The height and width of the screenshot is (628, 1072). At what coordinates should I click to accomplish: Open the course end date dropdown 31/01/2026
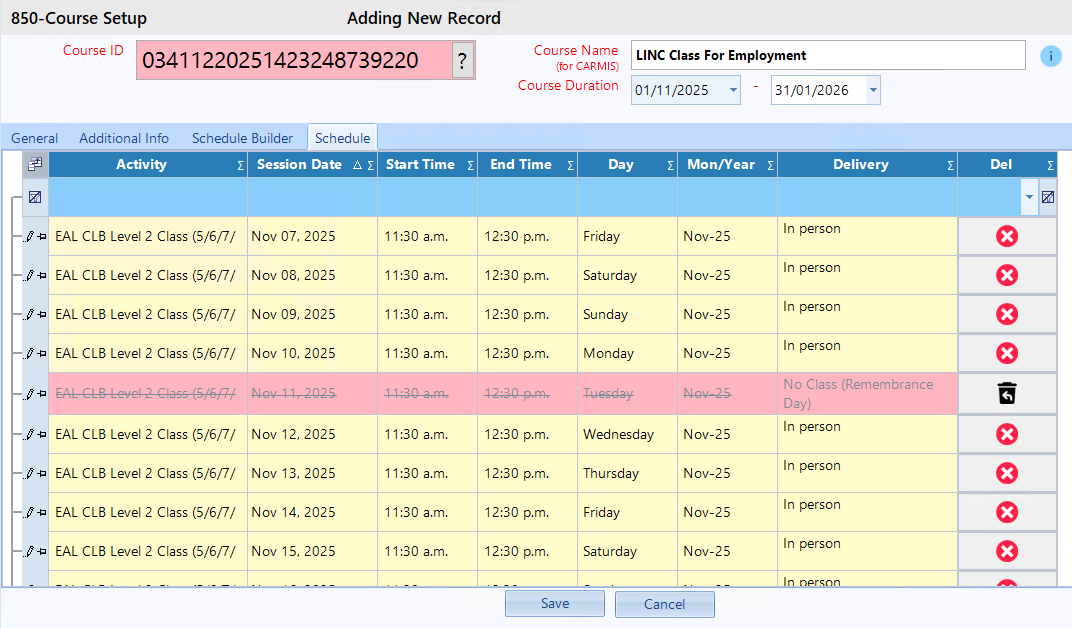click(873, 90)
